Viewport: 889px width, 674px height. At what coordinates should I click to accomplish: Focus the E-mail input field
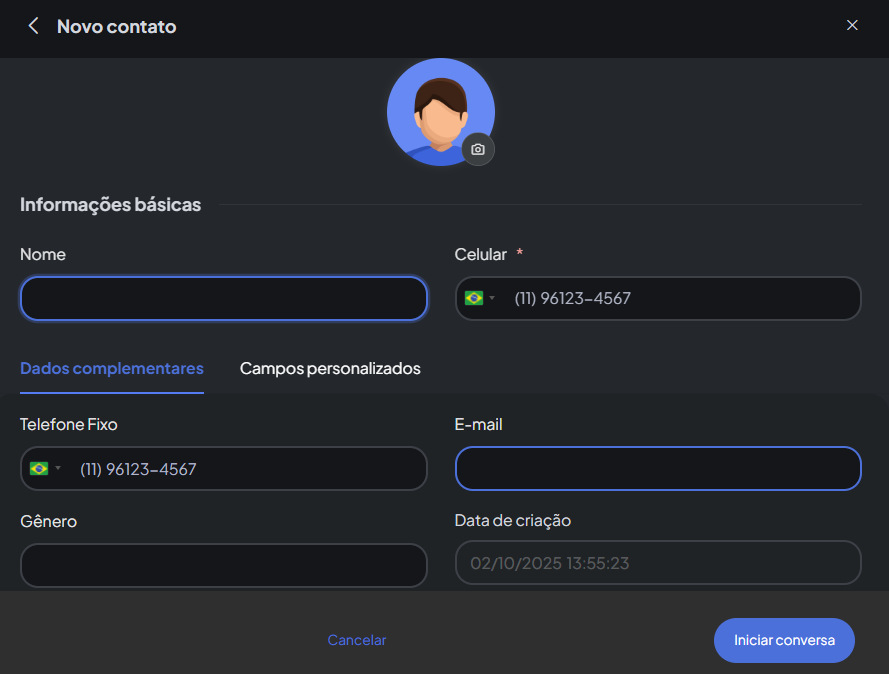tap(658, 468)
